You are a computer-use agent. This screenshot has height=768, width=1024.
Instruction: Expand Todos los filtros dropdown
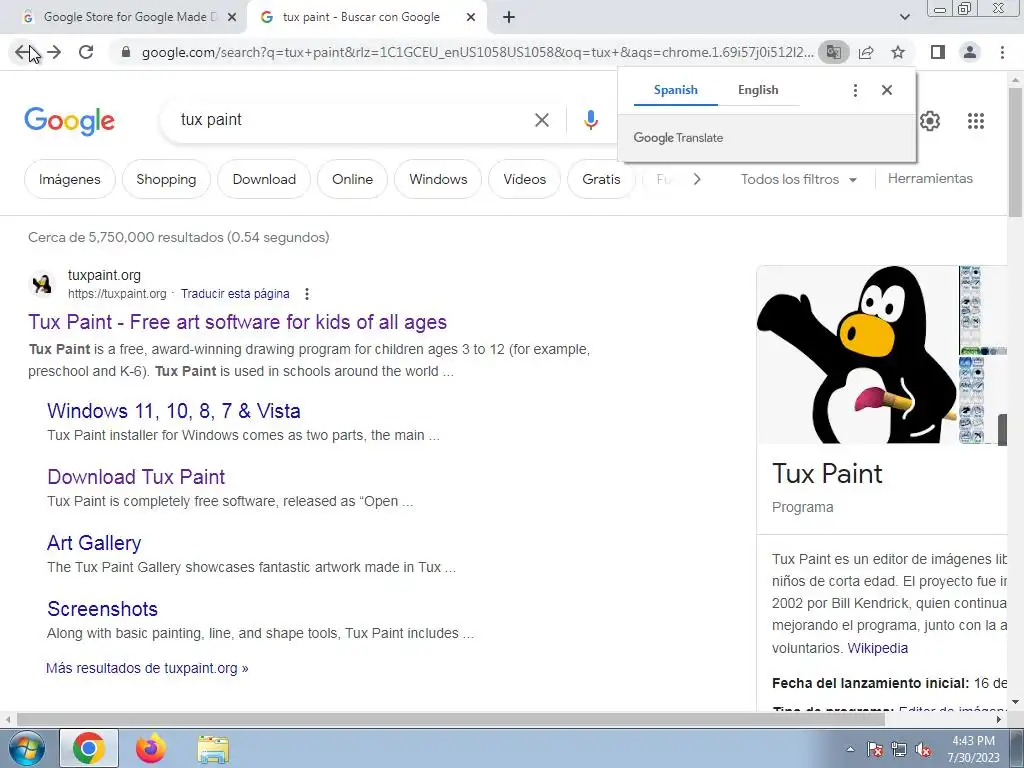tap(798, 179)
